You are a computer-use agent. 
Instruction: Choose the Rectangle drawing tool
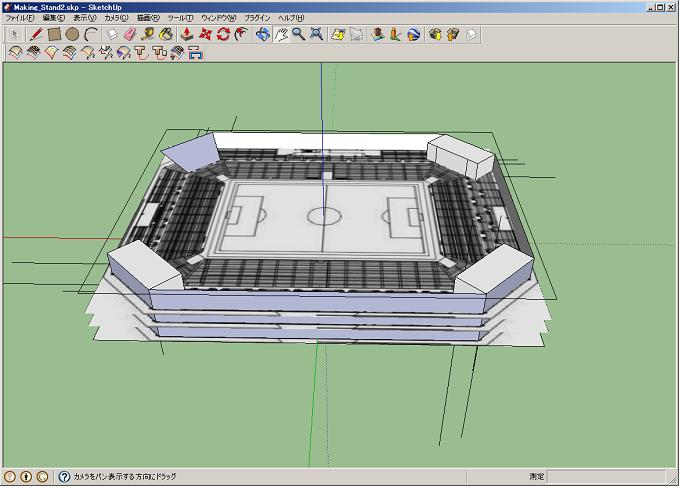54,34
